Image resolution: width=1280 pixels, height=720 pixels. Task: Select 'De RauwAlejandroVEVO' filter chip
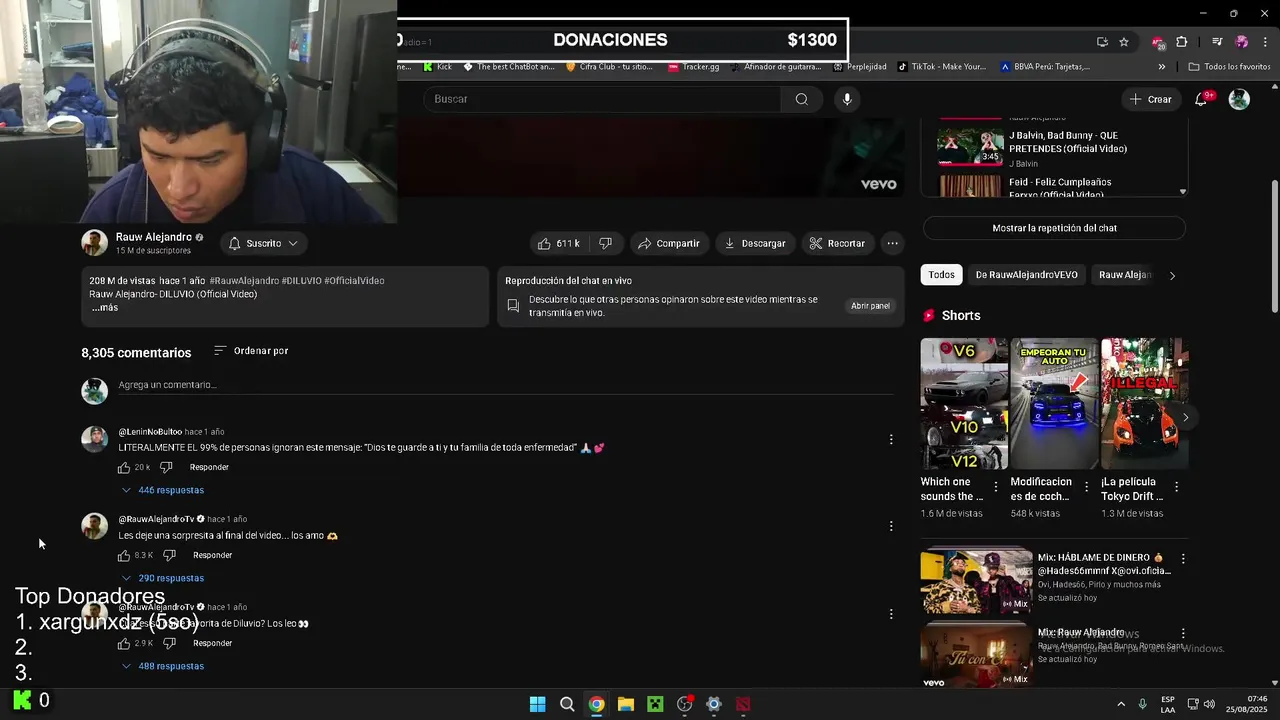(x=1026, y=275)
